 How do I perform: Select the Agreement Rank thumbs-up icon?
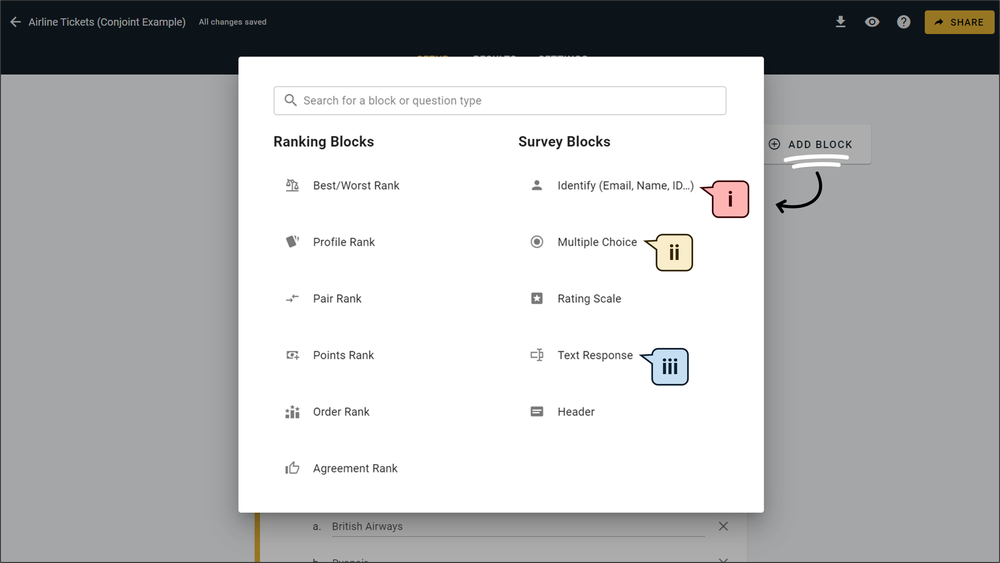[292, 468]
